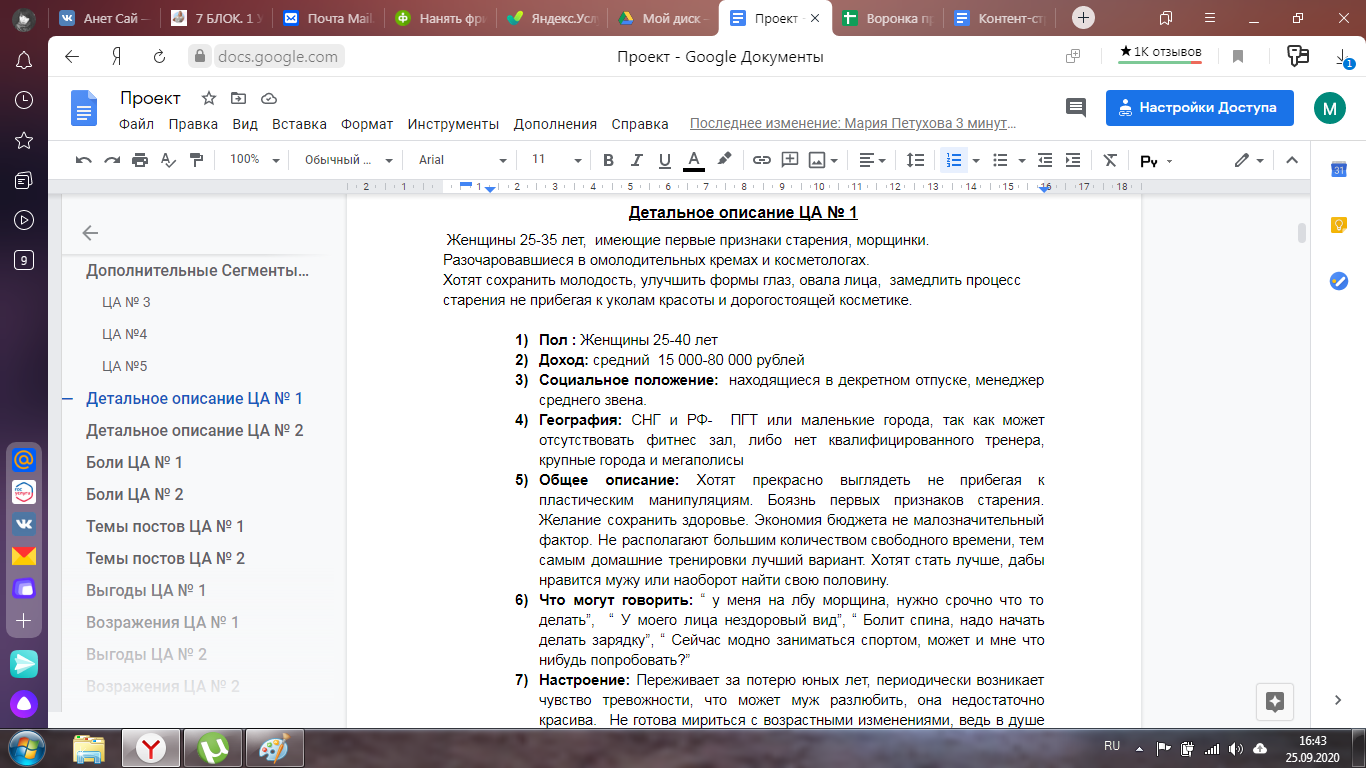This screenshot has width=1366, height=768.
Task: Jump to Боли ЦА № 1 in the outline
Action: [x=134, y=462]
